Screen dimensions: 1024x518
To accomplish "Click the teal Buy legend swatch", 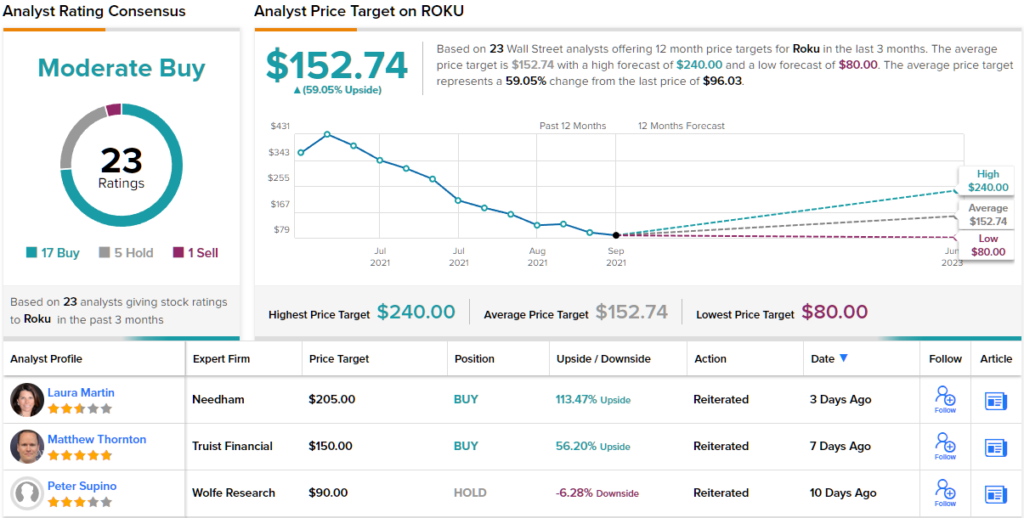I will point(31,253).
